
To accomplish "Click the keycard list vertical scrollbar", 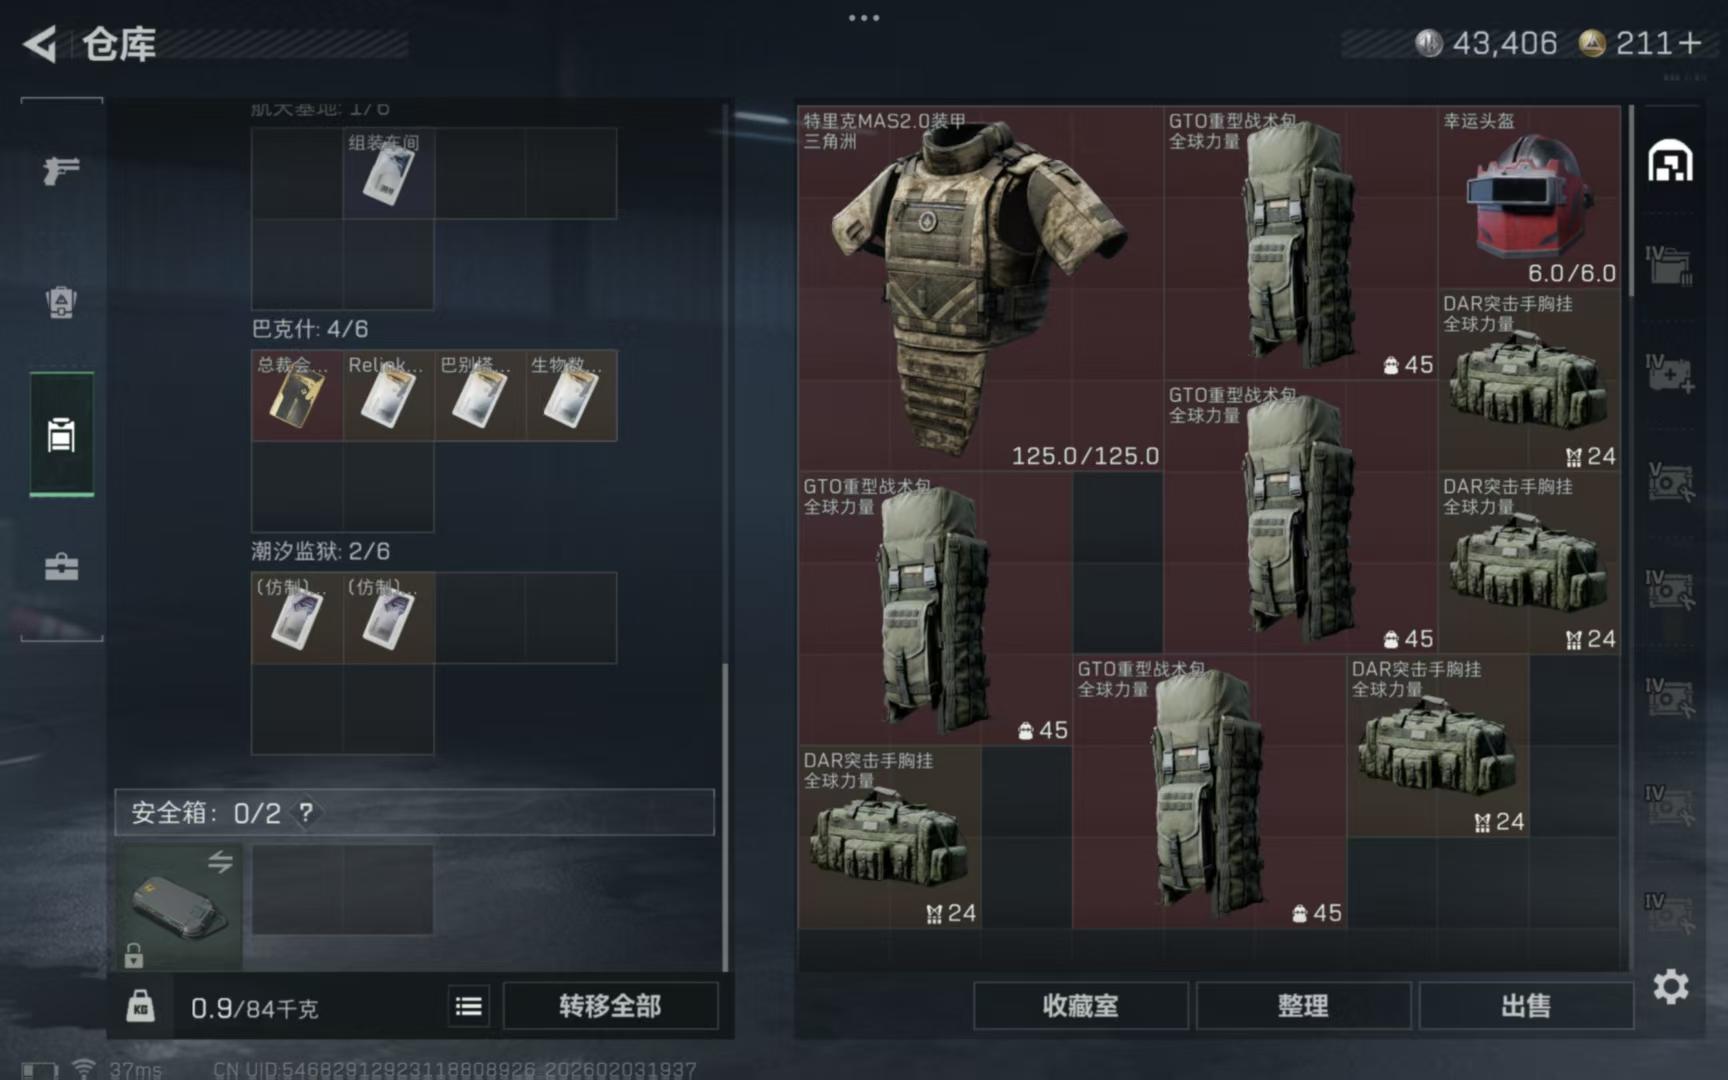I will tap(726, 535).
